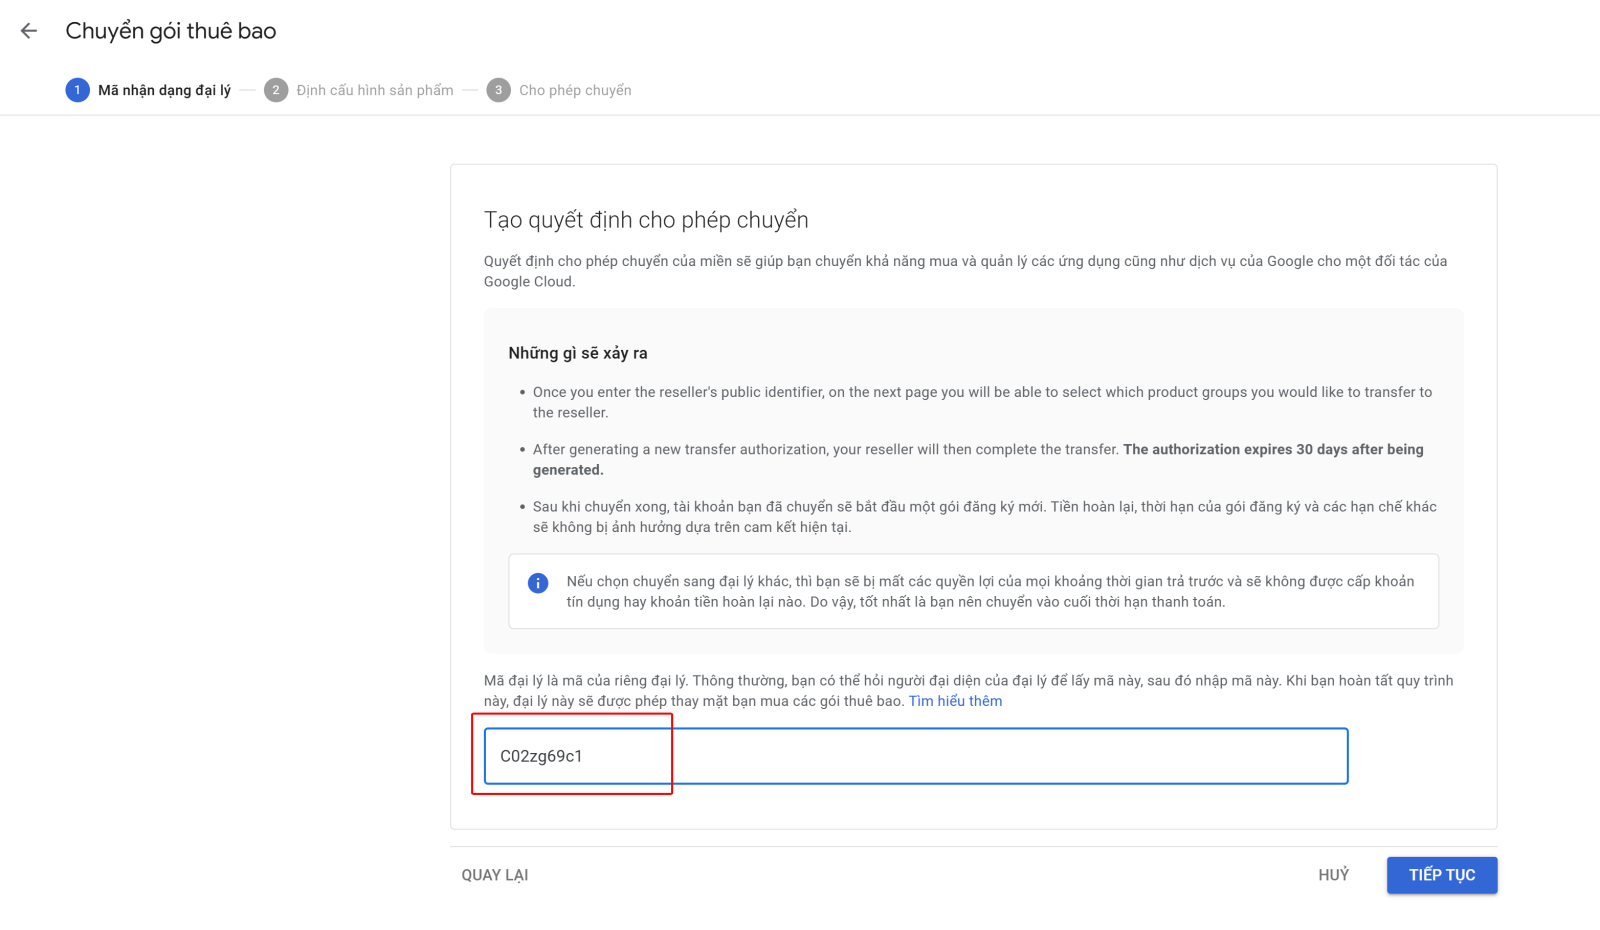1600x930 pixels.
Task: Click the 'Tạo quyết định cho phép chuyển' heading
Action: click(x=646, y=220)
